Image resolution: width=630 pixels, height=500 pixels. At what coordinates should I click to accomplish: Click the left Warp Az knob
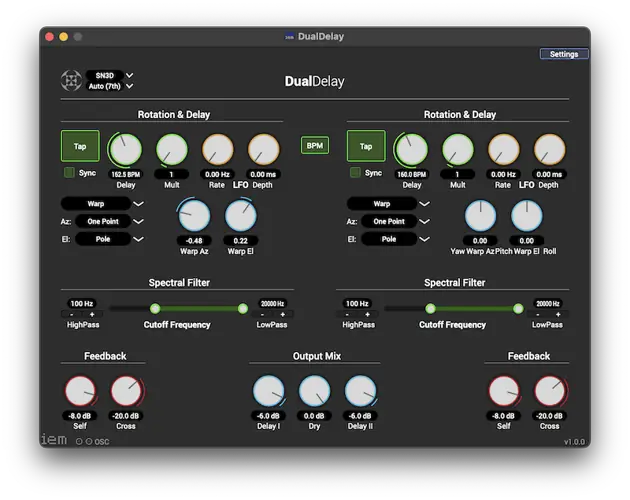[194, 215]
